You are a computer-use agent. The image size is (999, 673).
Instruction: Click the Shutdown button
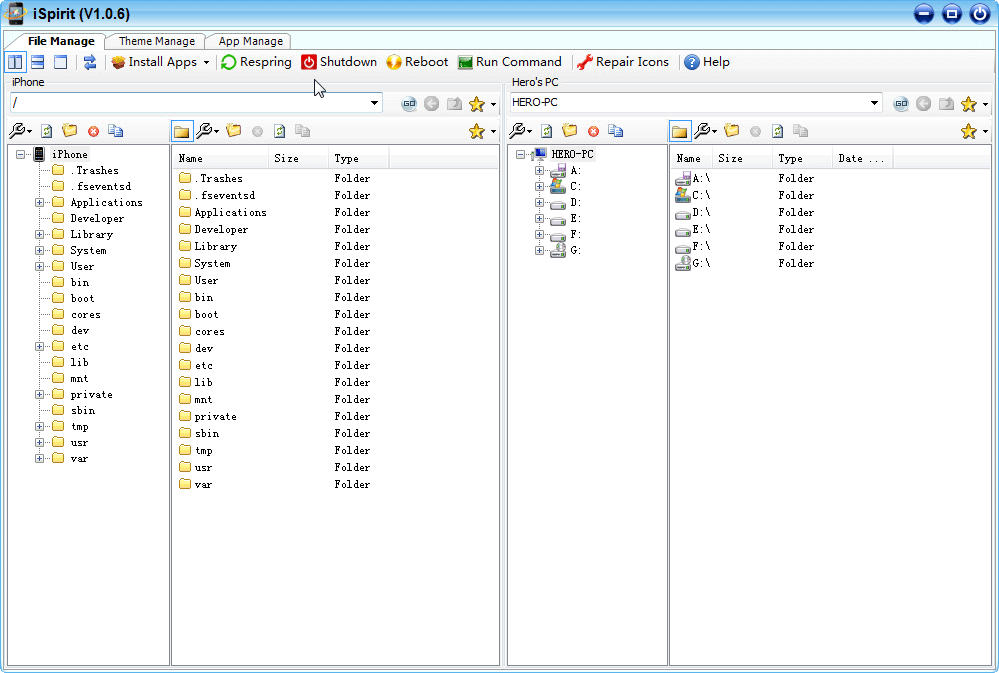coord(339,62)
